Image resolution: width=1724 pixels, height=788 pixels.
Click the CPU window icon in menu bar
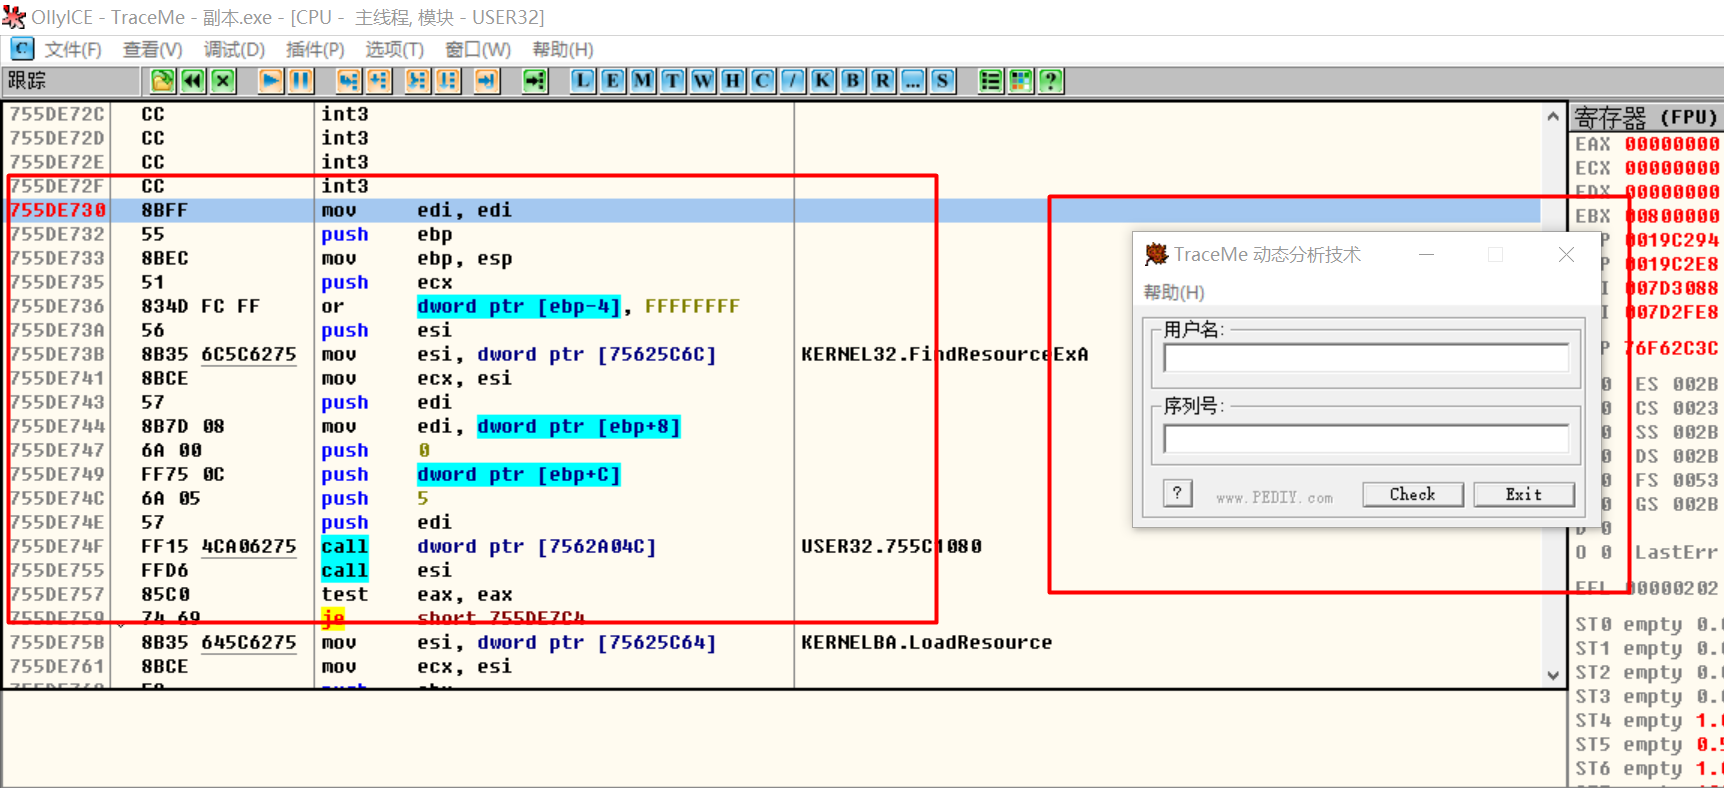click(22, 49)
